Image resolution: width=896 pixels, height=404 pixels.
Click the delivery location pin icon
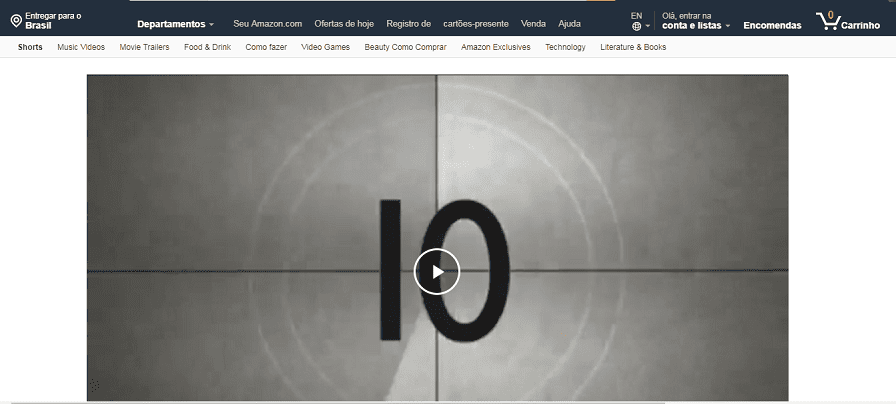(x=16, y=20)
